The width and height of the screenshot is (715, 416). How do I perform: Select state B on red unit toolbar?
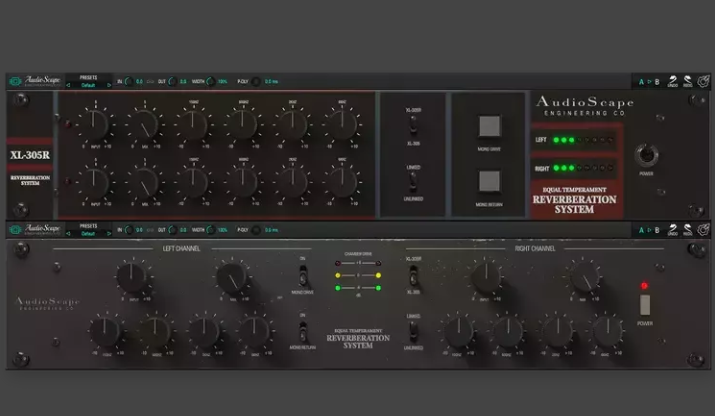657,82
